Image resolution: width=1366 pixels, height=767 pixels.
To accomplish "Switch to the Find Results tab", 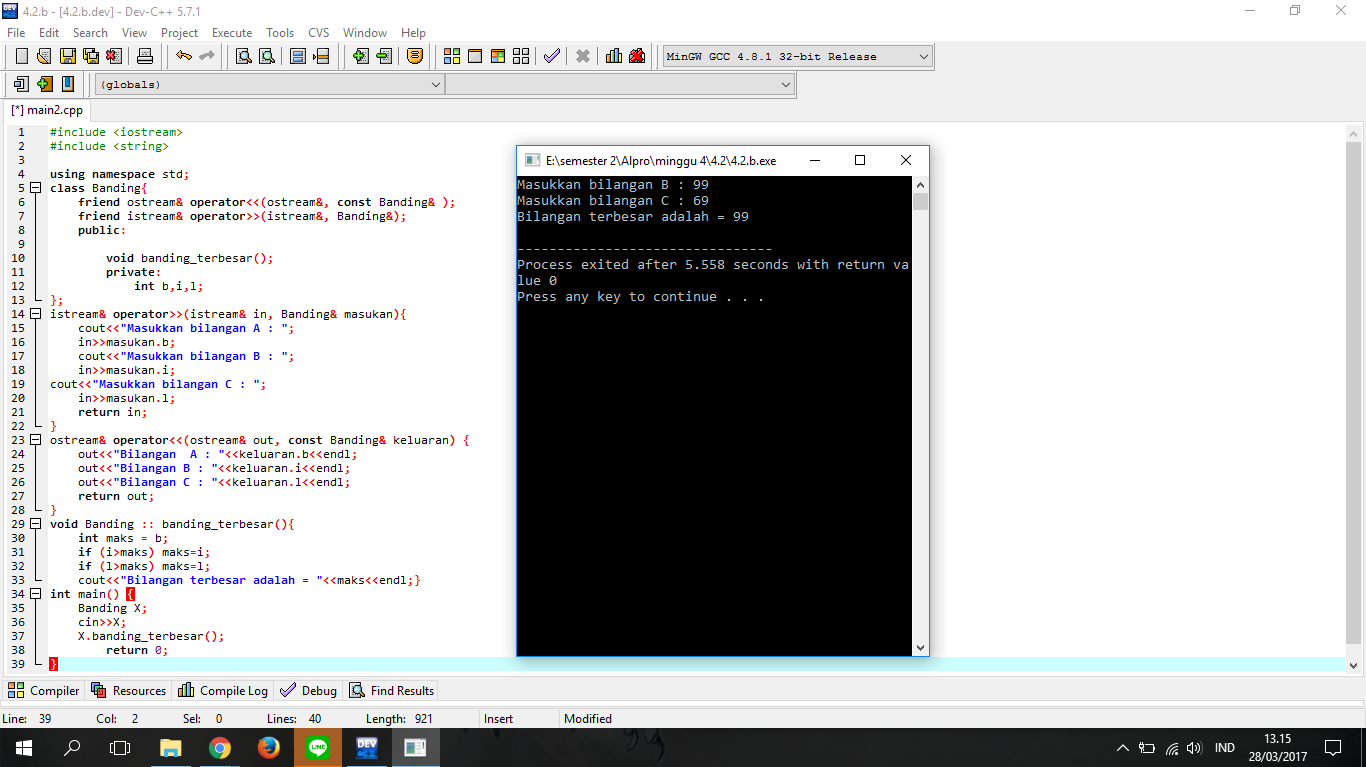I will [391, 690].
